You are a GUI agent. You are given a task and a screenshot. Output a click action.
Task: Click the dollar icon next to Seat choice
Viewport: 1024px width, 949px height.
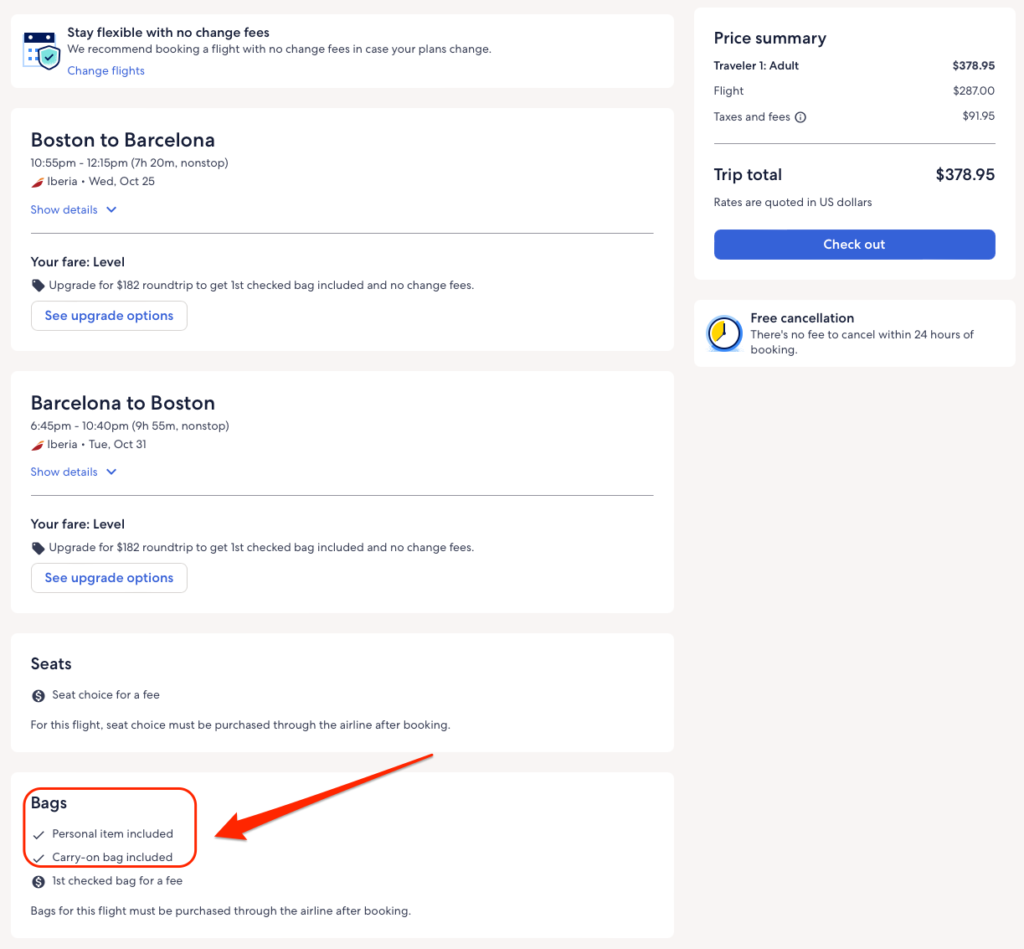pyautogui.click(x=38, y=695)
